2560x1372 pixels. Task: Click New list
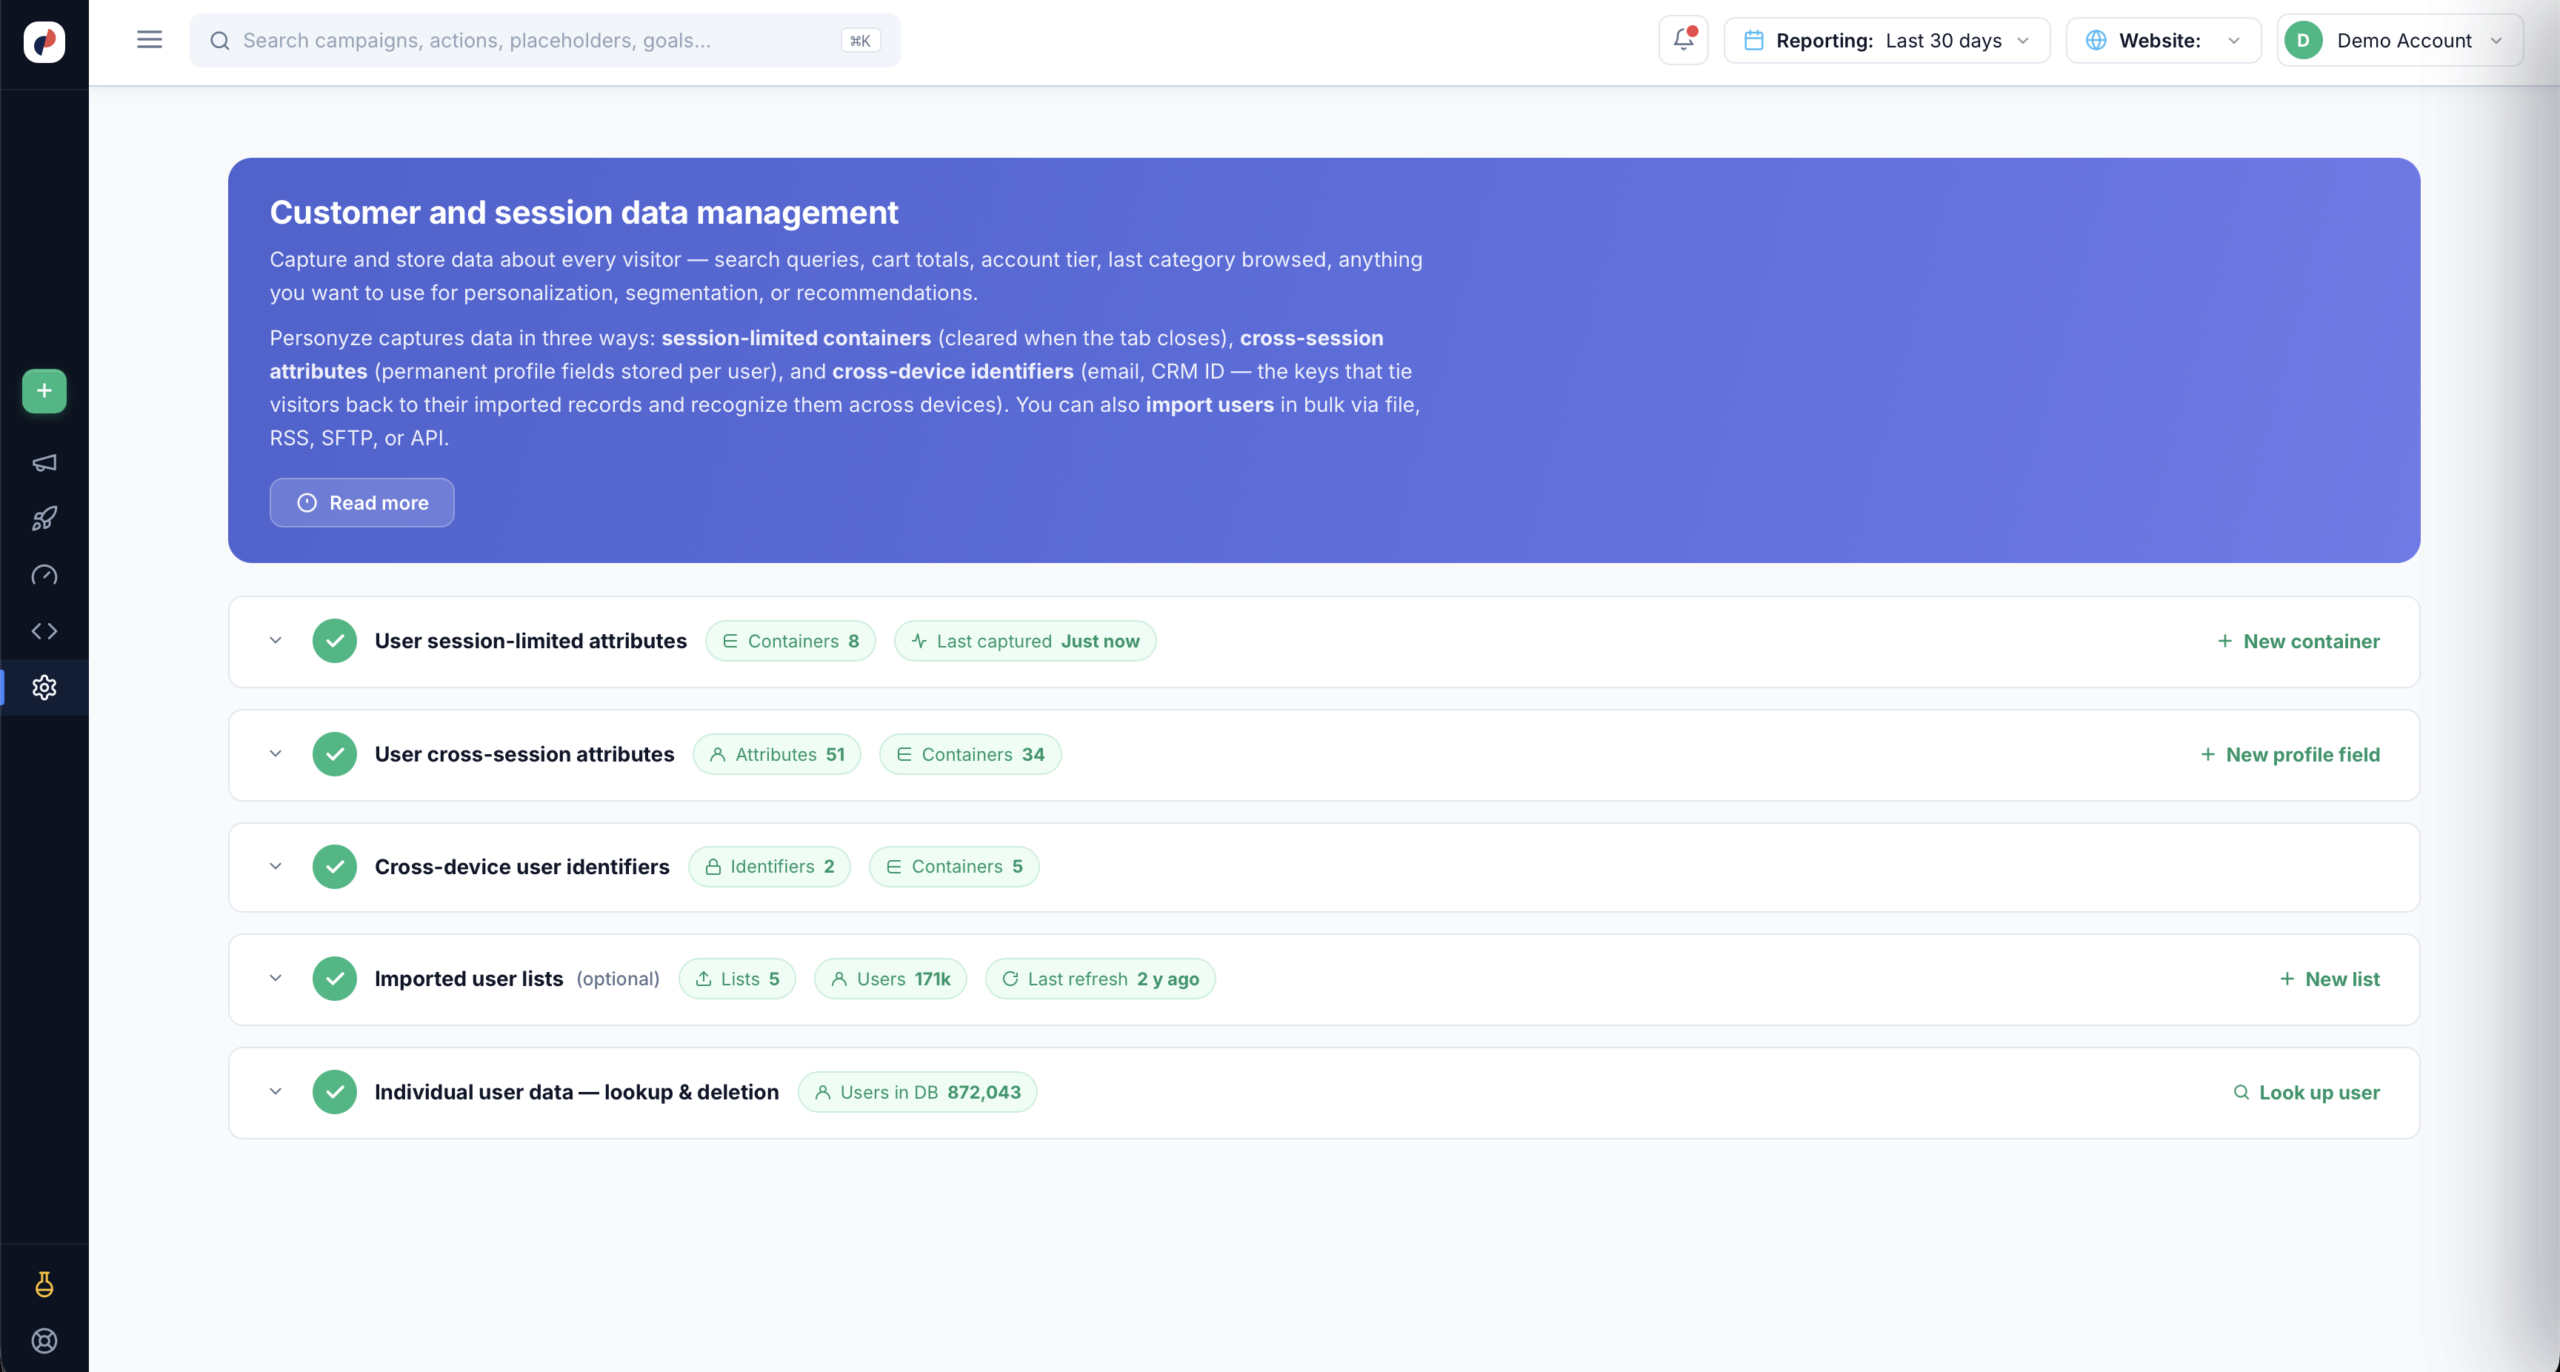(x=2329, y=979)
